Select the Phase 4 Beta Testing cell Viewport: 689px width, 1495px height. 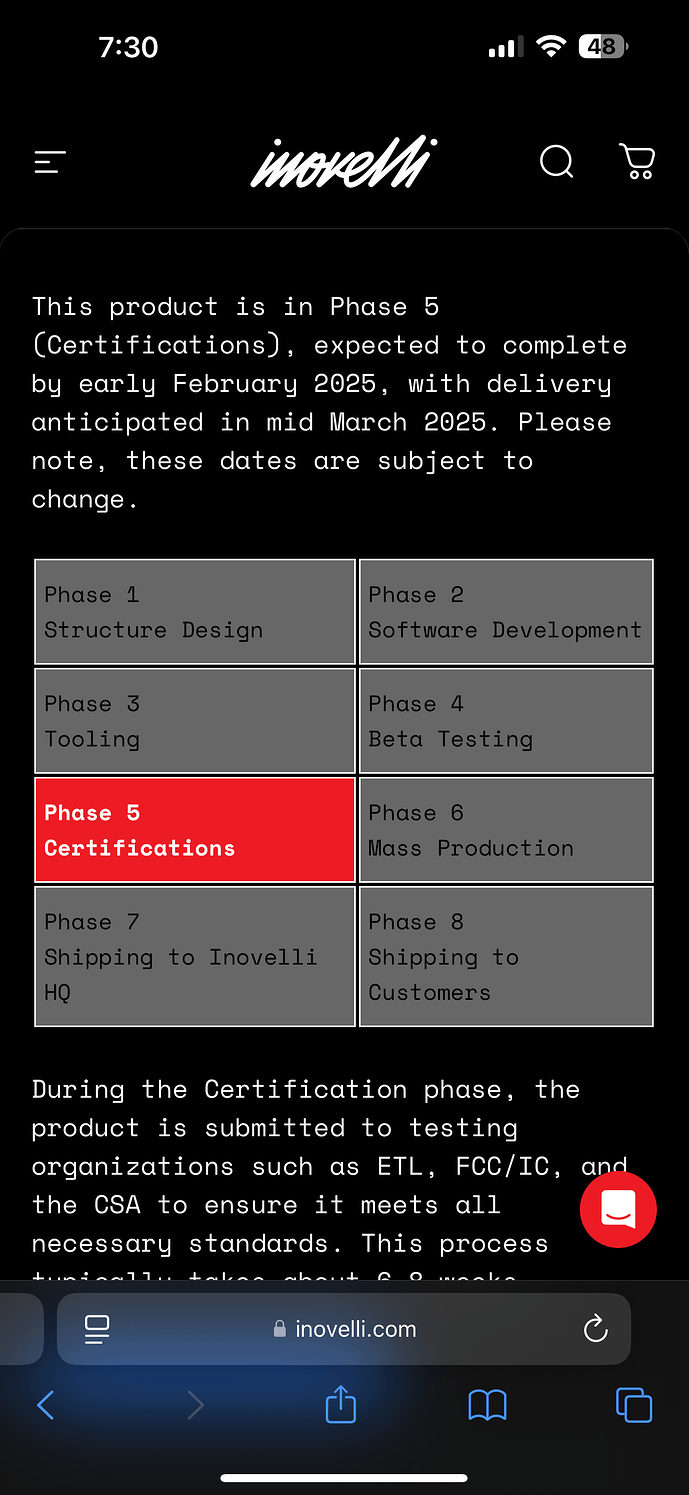pos(506,721)
